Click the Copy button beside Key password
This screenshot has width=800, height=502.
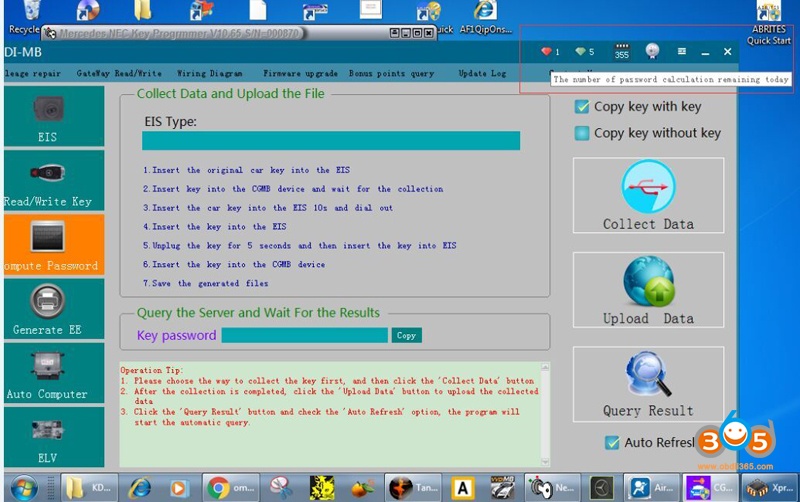406,335
